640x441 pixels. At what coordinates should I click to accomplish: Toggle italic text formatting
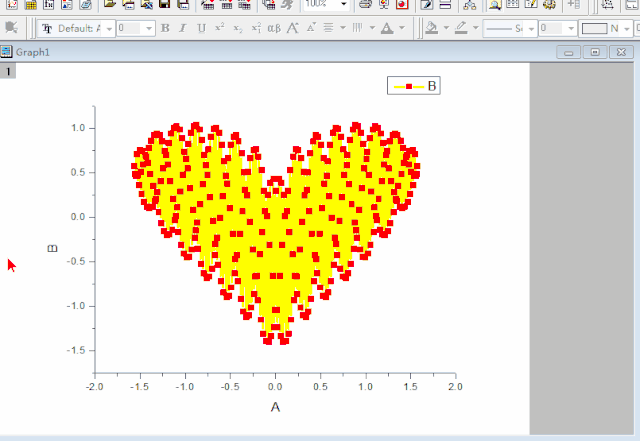coord(183,28)
